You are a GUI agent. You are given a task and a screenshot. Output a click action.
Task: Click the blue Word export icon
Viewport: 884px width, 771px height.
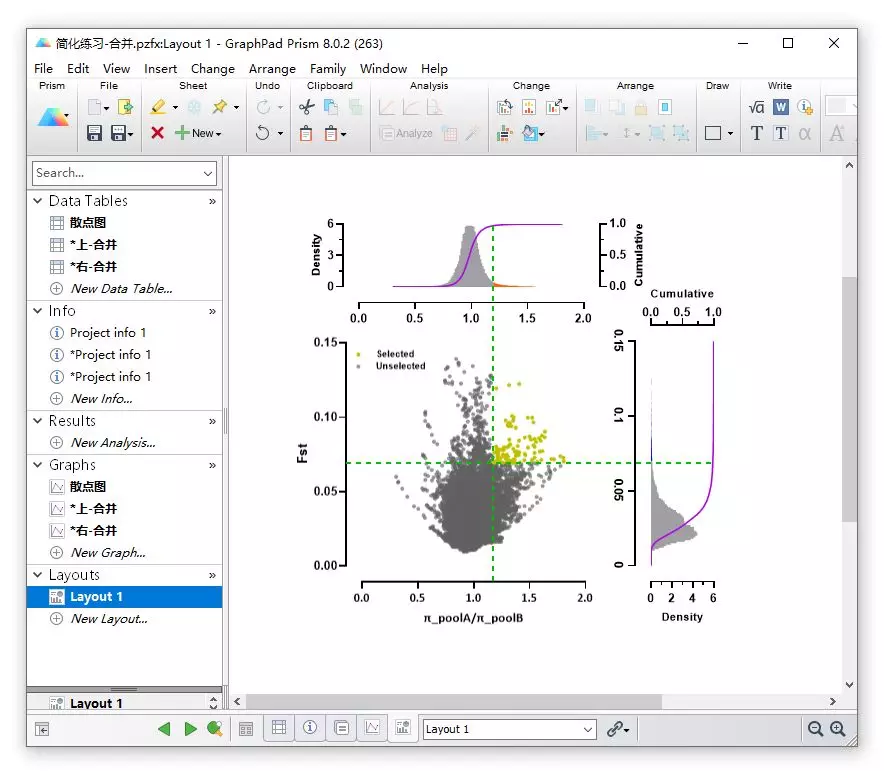(x=781, y=107)
